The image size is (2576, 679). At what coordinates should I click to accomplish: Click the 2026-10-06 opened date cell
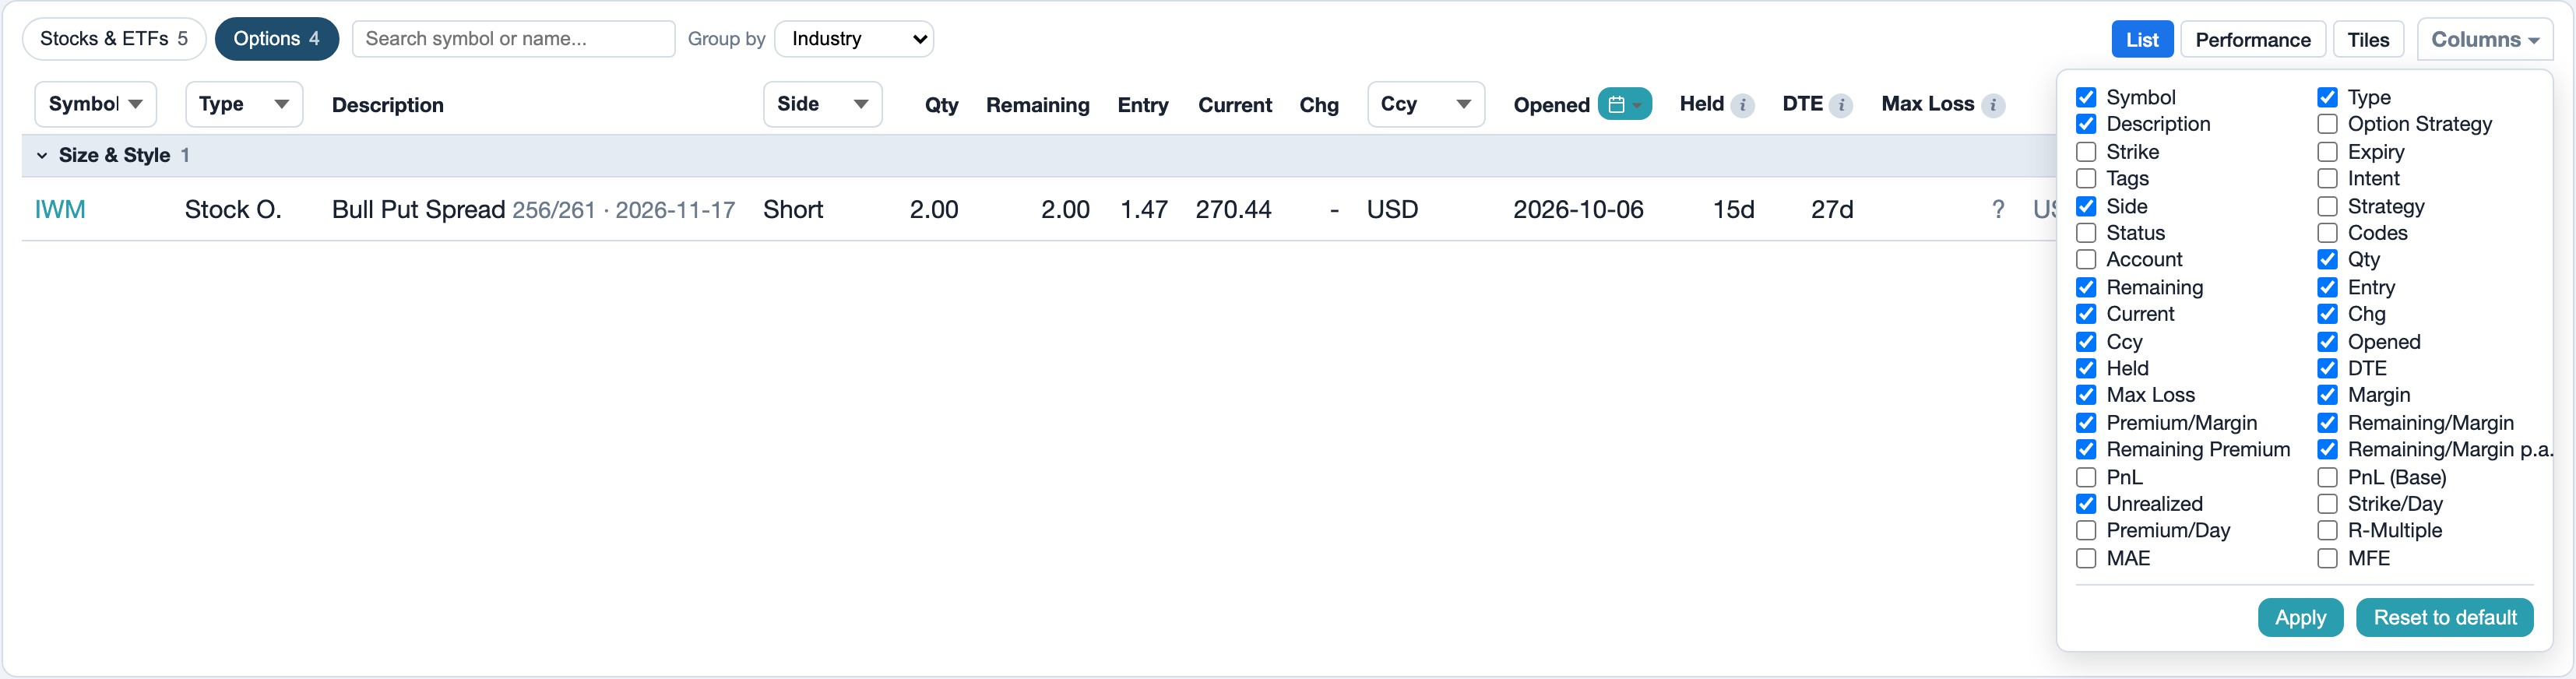click(1578, 209)
